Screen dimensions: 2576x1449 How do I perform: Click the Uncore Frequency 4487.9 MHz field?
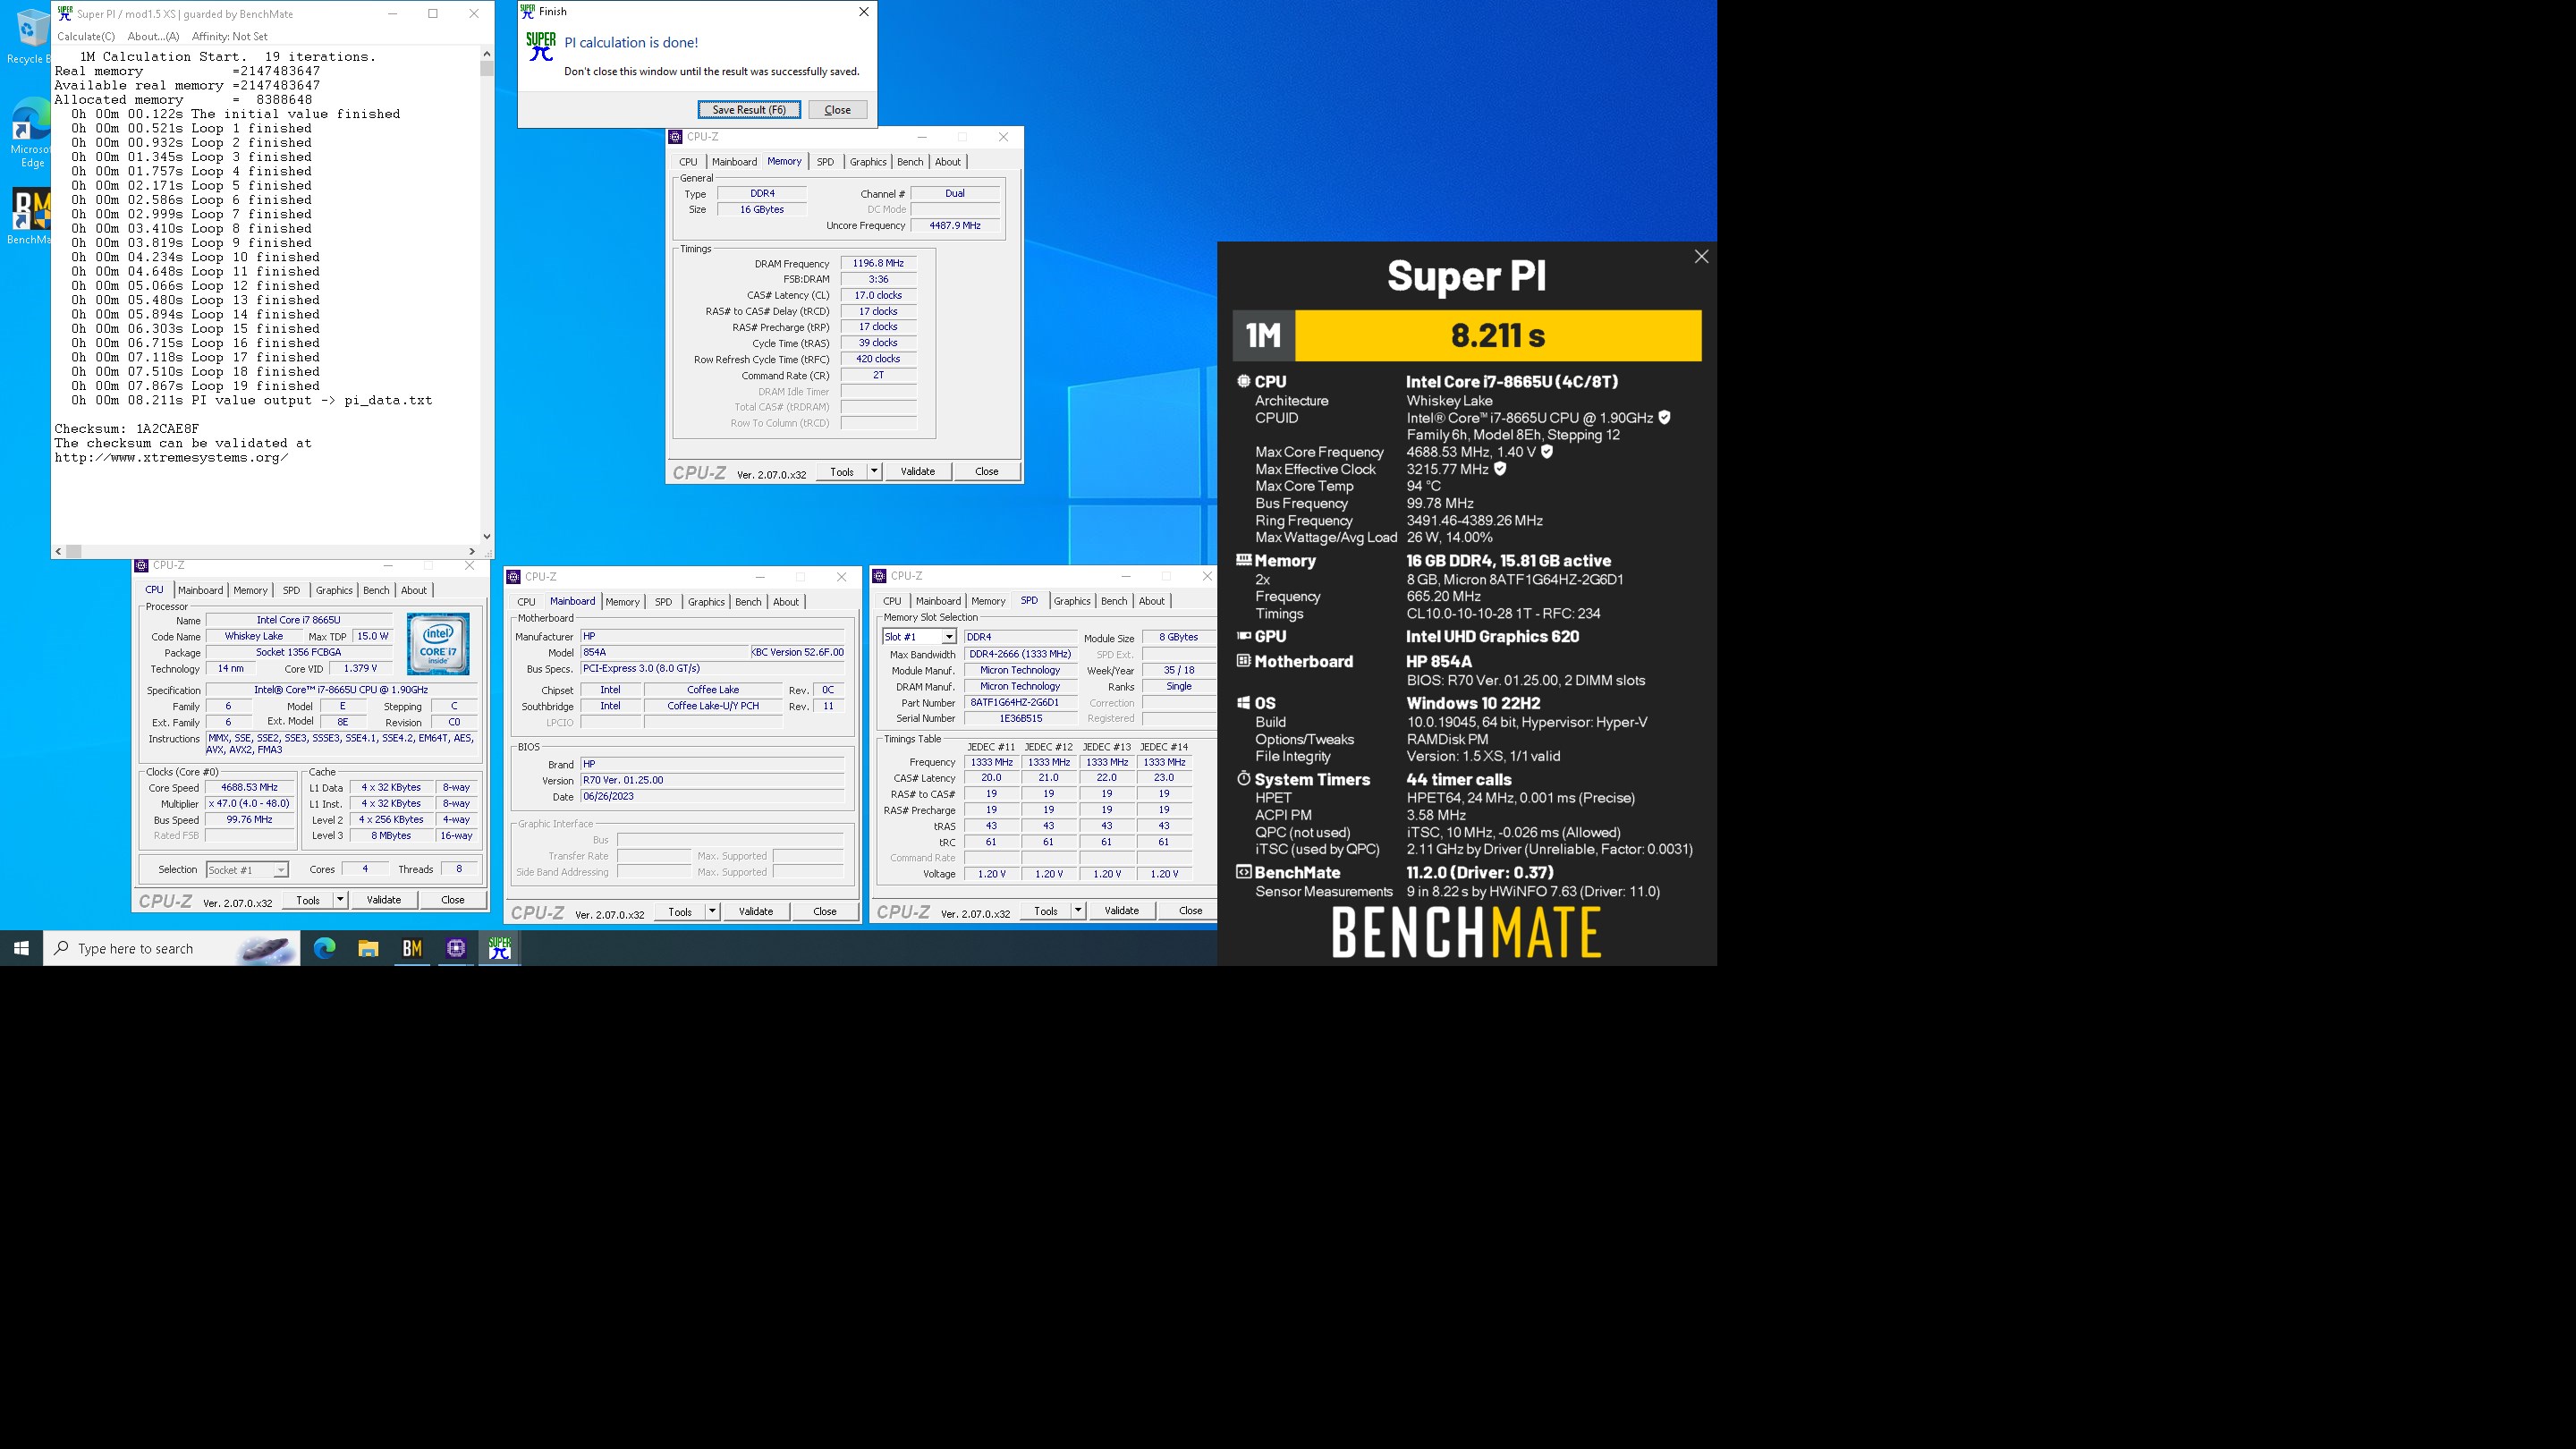[955, 226]
